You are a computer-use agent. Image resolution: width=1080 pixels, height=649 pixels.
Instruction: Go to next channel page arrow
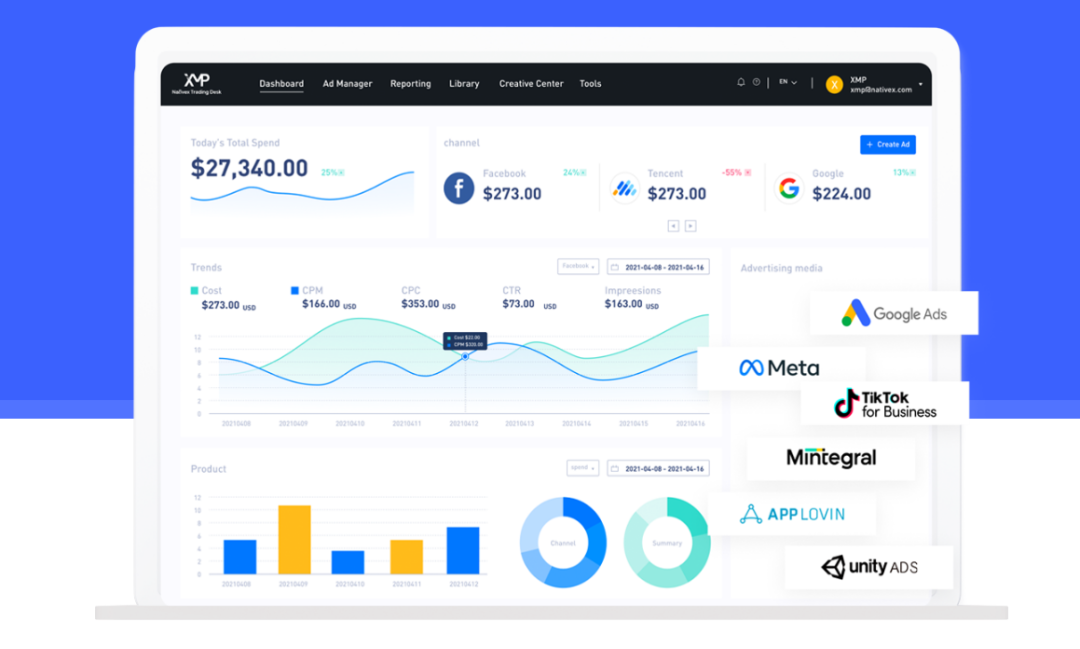690,226
